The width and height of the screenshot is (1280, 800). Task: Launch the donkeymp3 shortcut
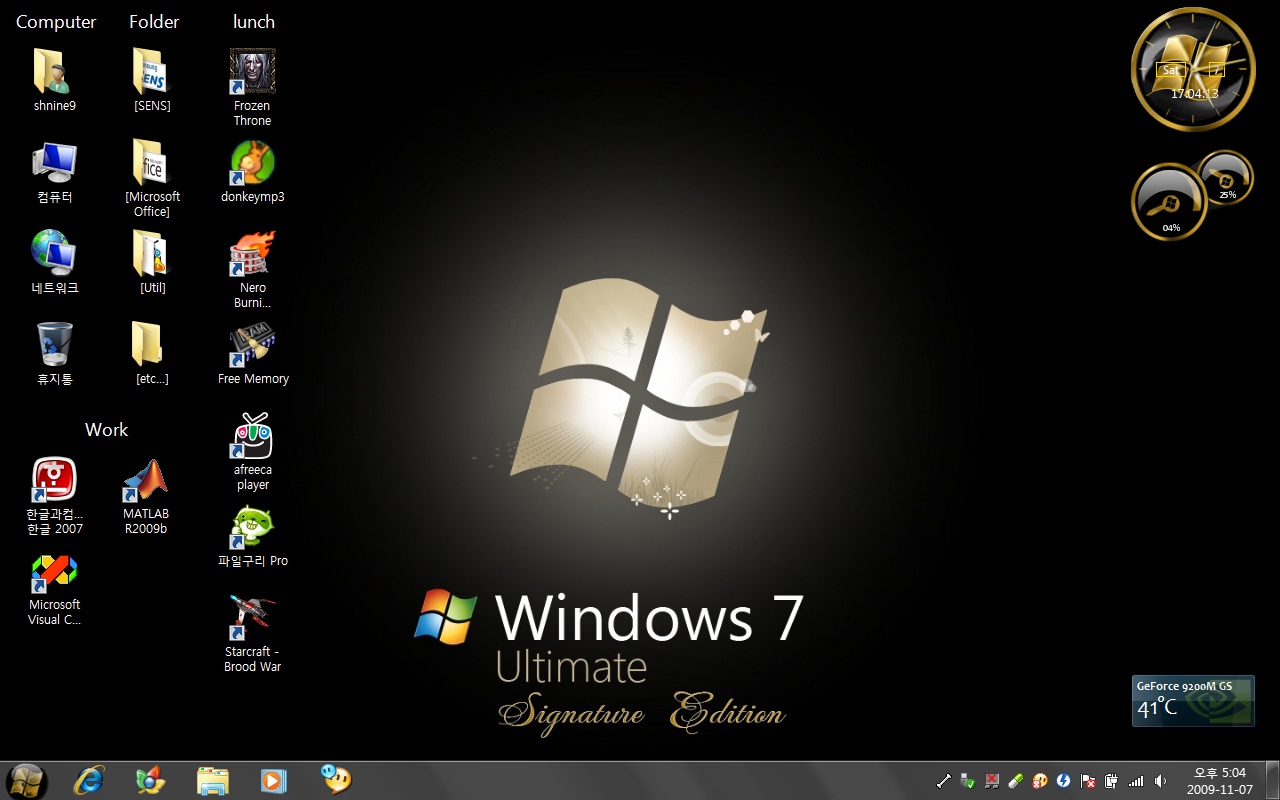(x=252, y=163)
